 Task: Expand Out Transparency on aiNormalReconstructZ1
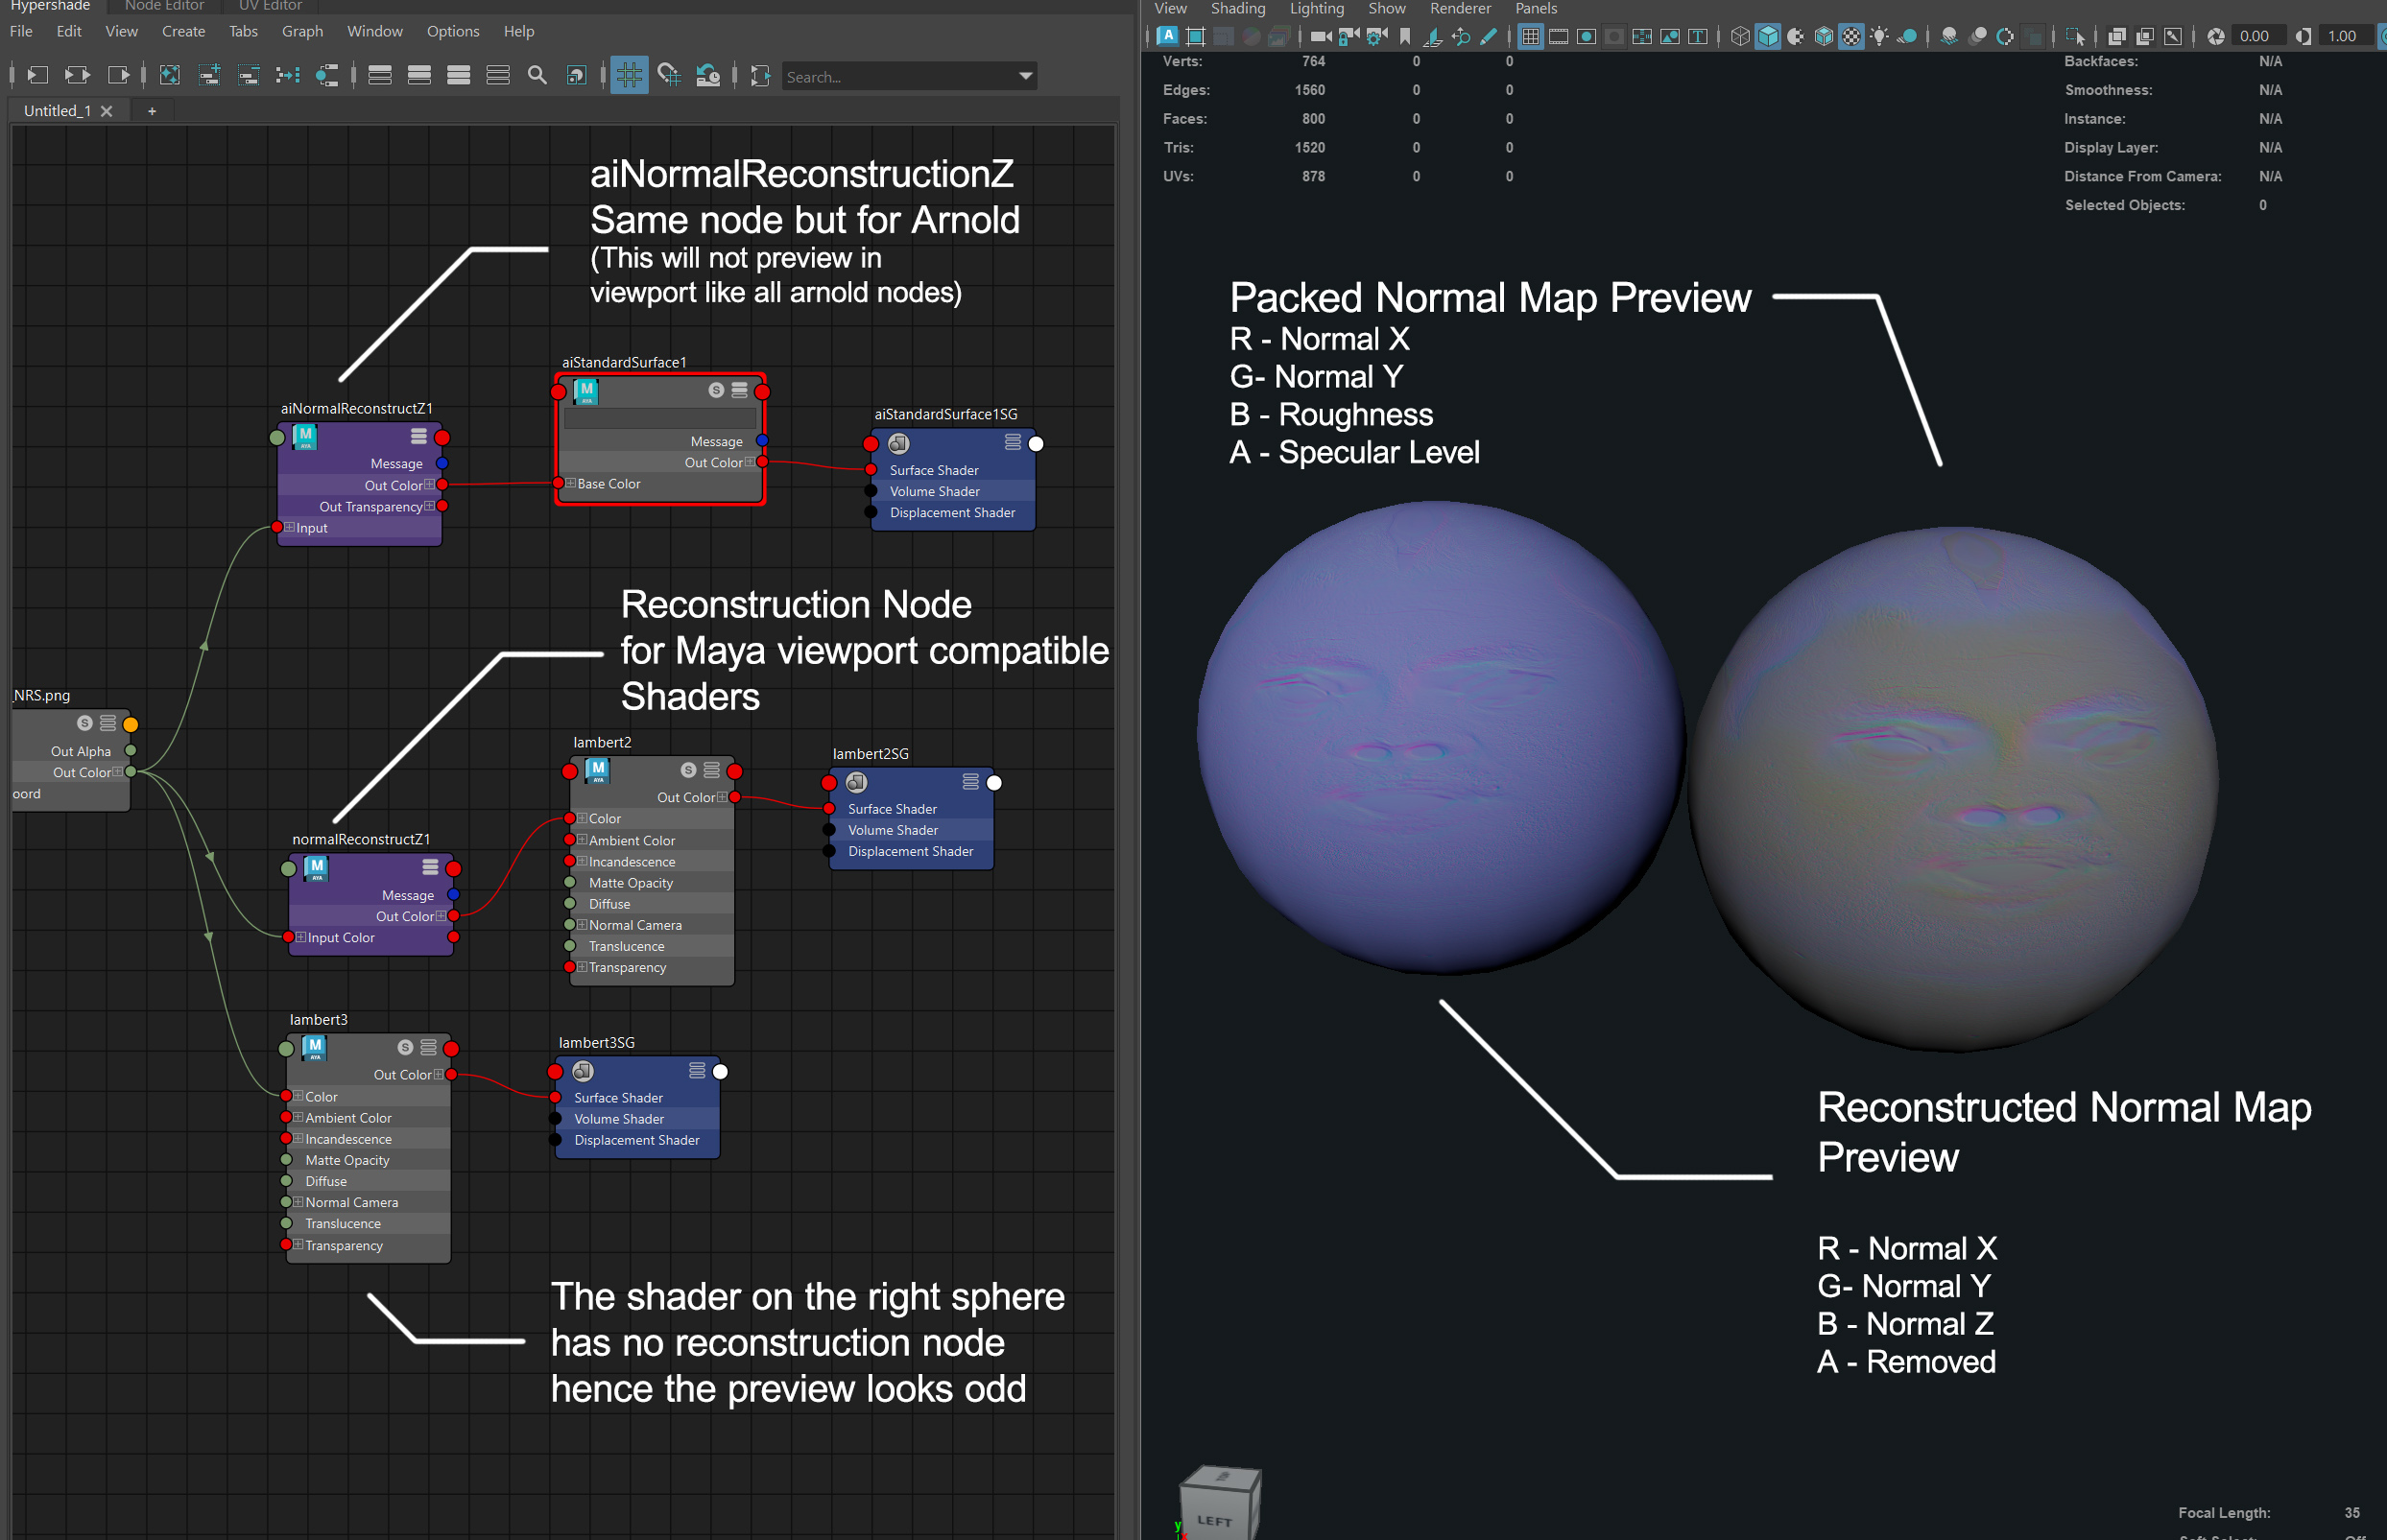[x=430, y=506]
